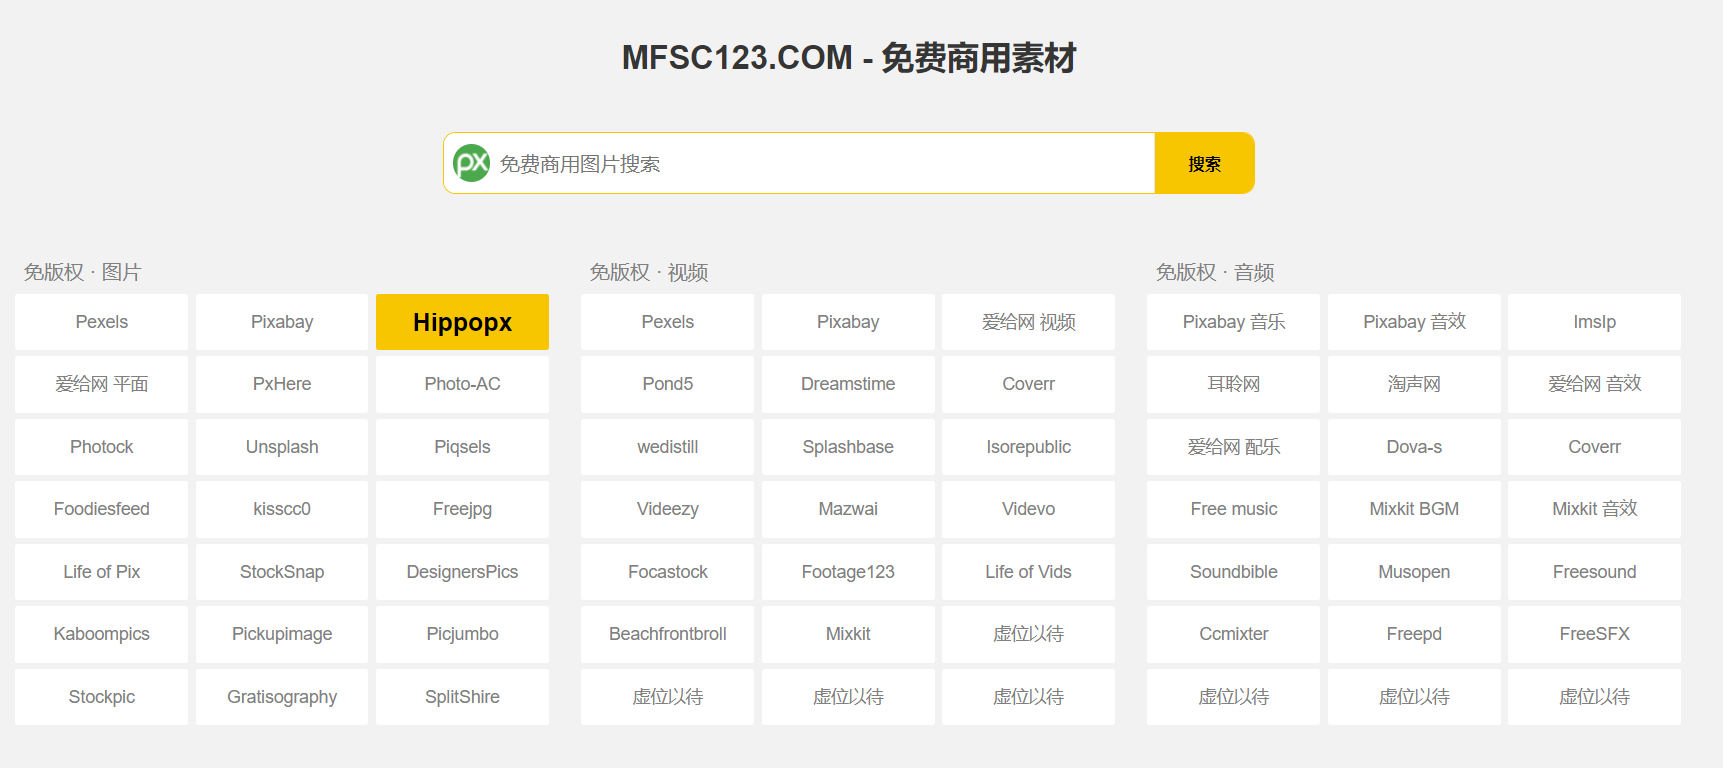Open the Freesound audio link

pos(1594,572)
